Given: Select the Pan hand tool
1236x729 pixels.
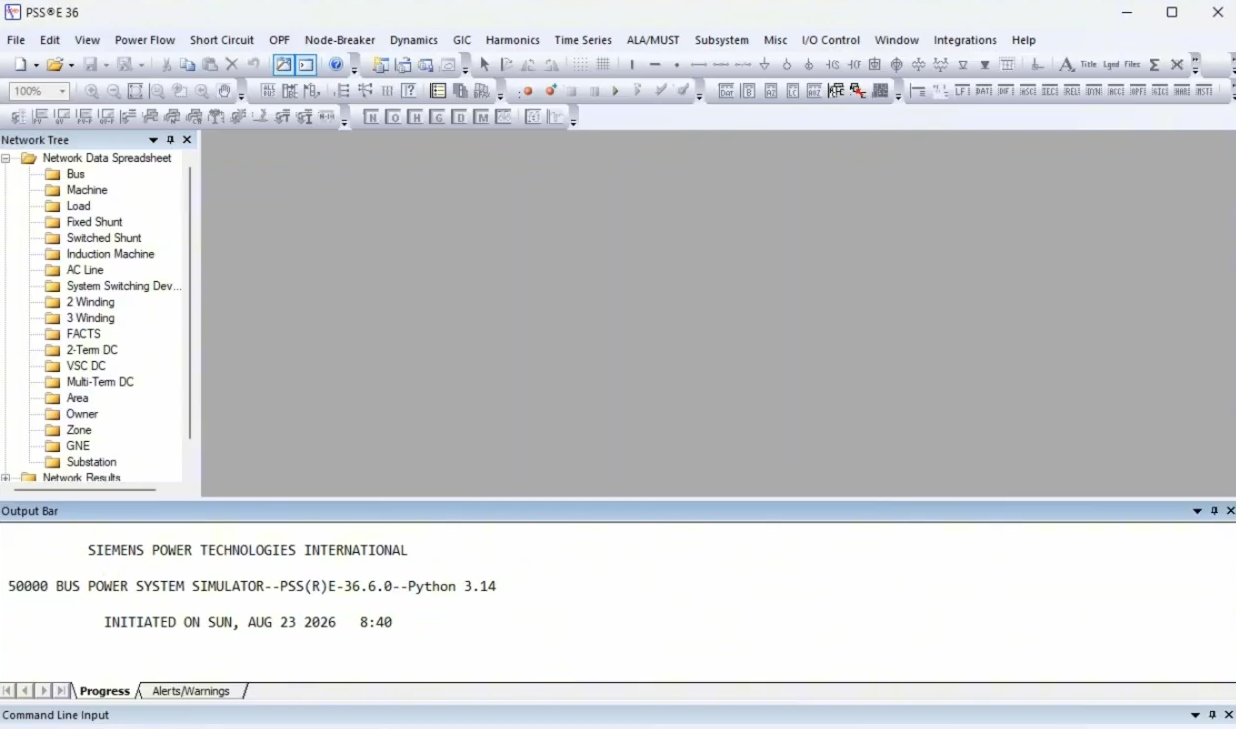Looking at the screenshot, I should 224,91.
